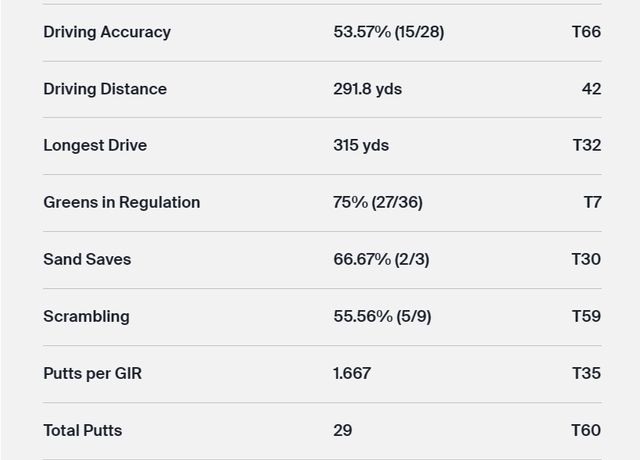Click the 291.8 yds distance value

(367, 89)
